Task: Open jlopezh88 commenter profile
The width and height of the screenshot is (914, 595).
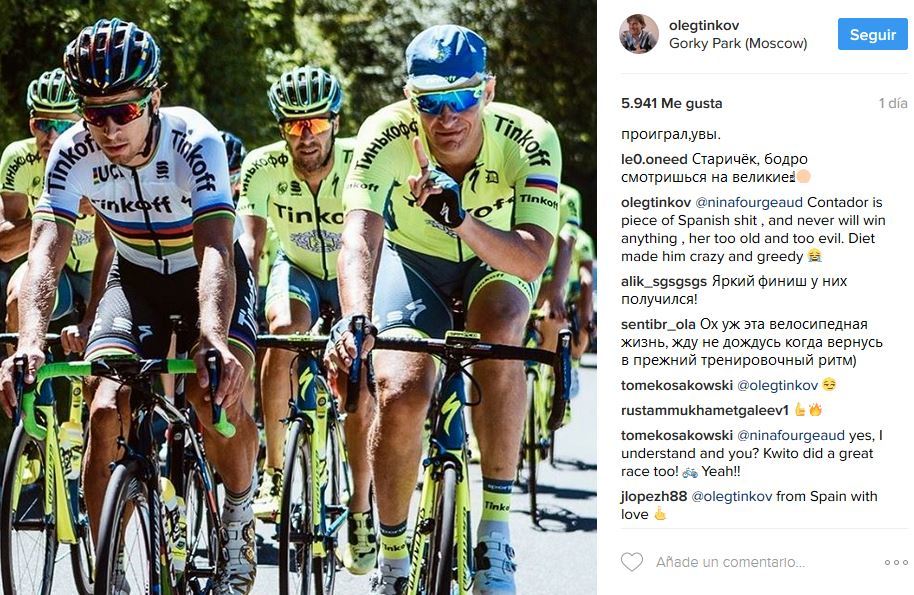Action: click(x=654, y=497)
